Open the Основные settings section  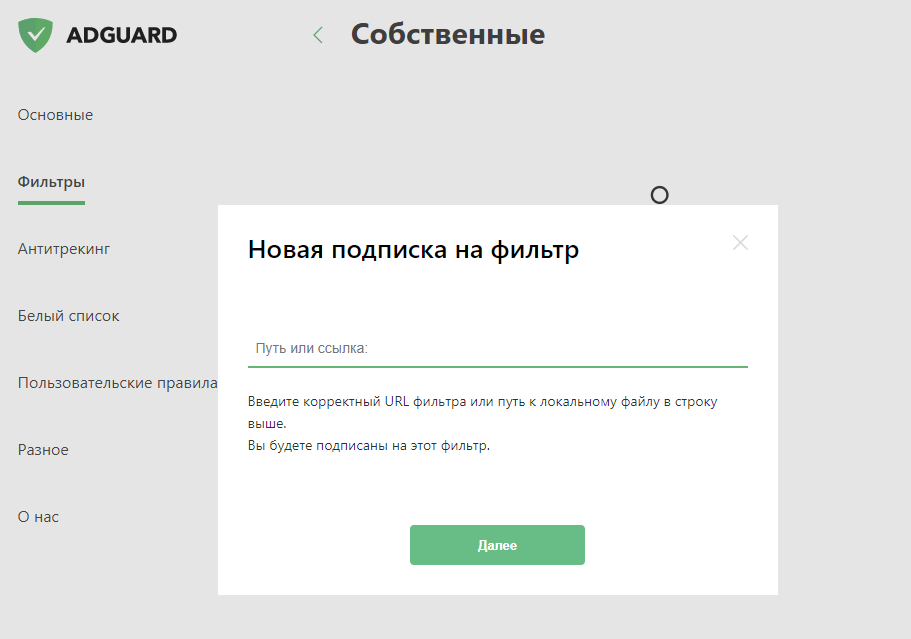pos(55,115)
